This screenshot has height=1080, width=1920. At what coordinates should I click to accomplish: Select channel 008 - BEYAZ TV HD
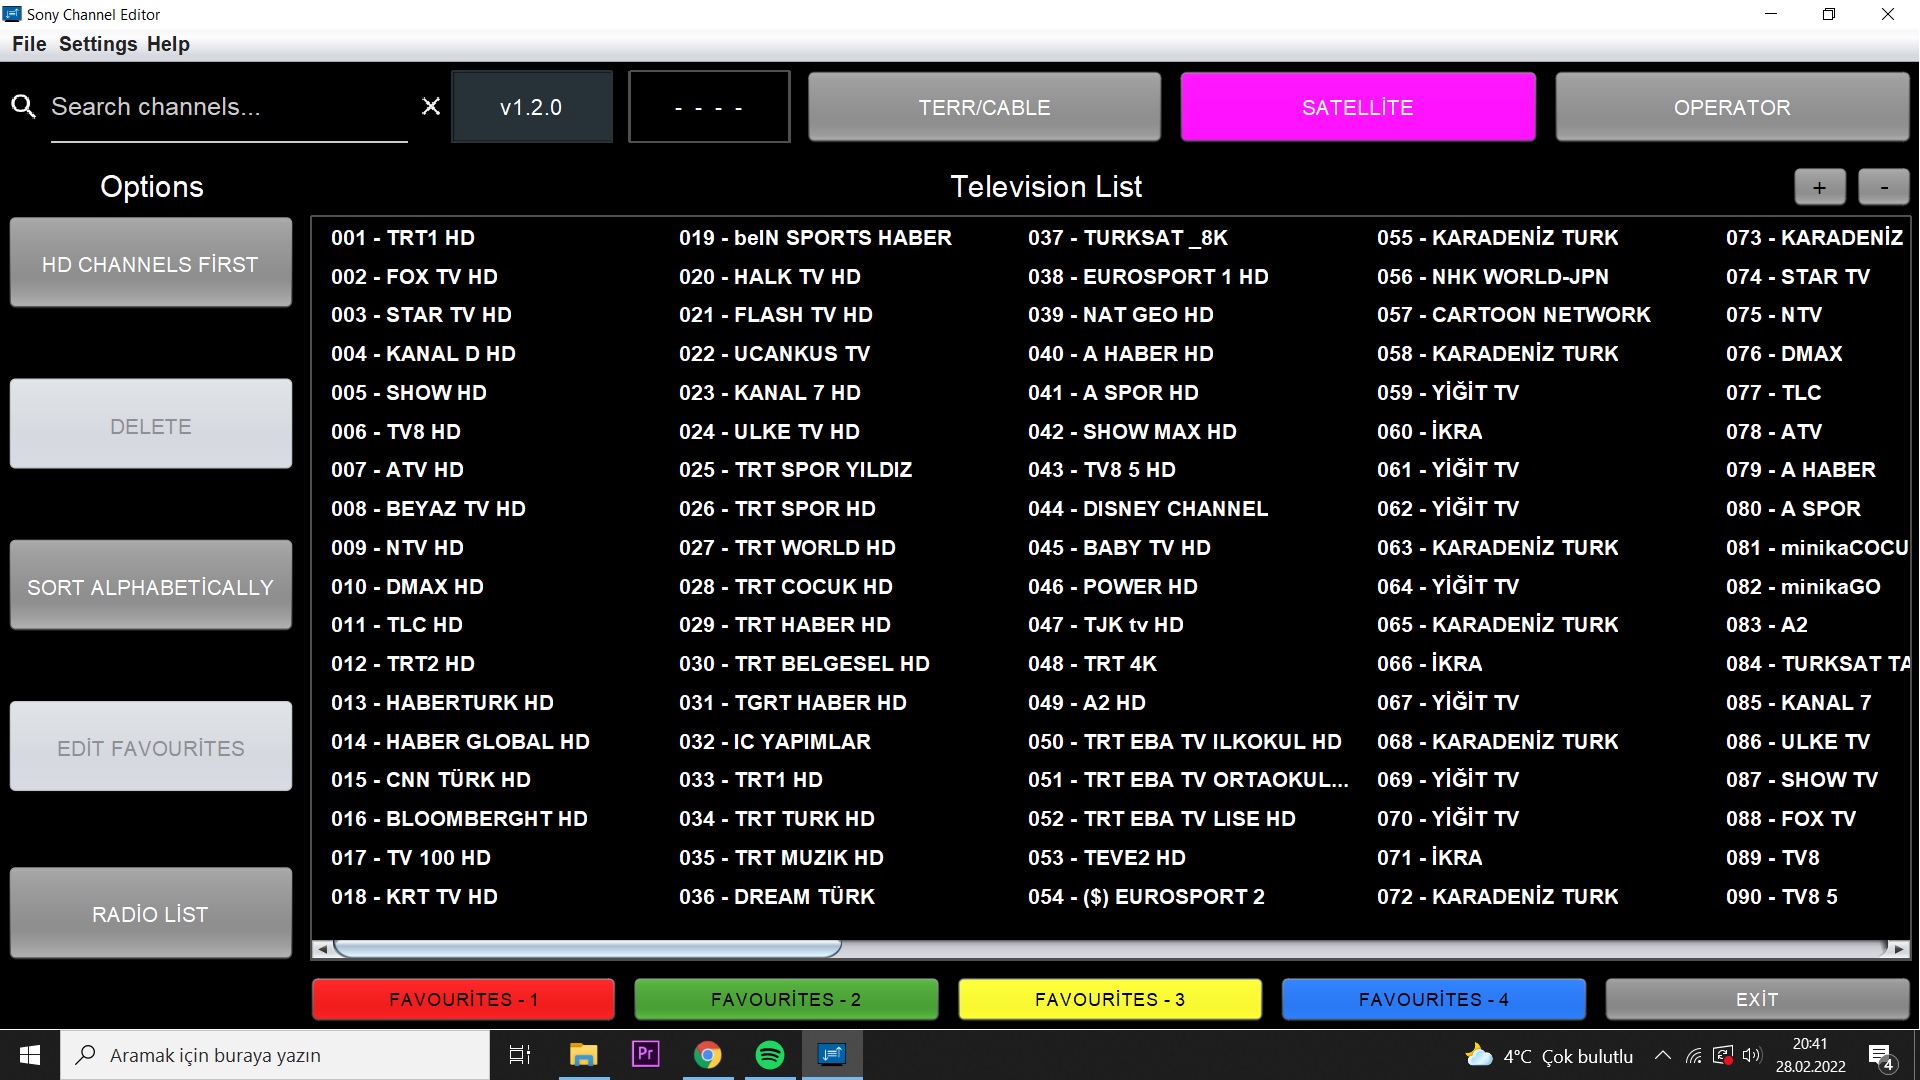click(428, 509)
